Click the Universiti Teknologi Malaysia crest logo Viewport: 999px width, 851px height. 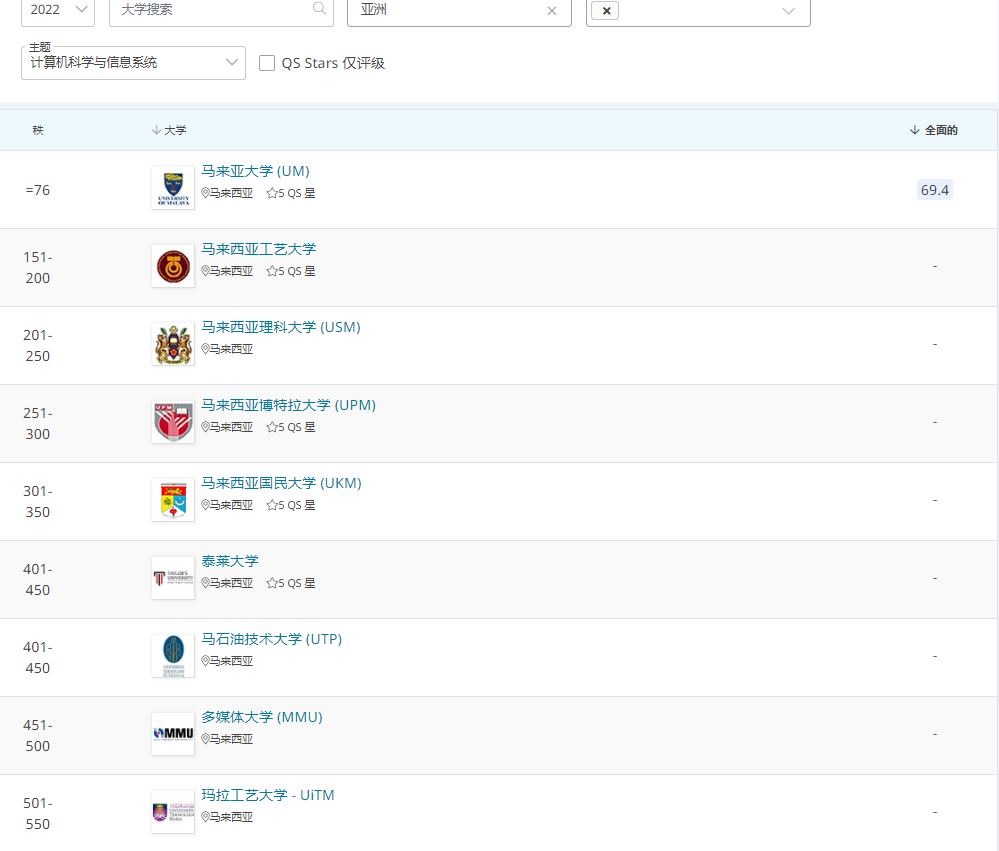point(173,266)
